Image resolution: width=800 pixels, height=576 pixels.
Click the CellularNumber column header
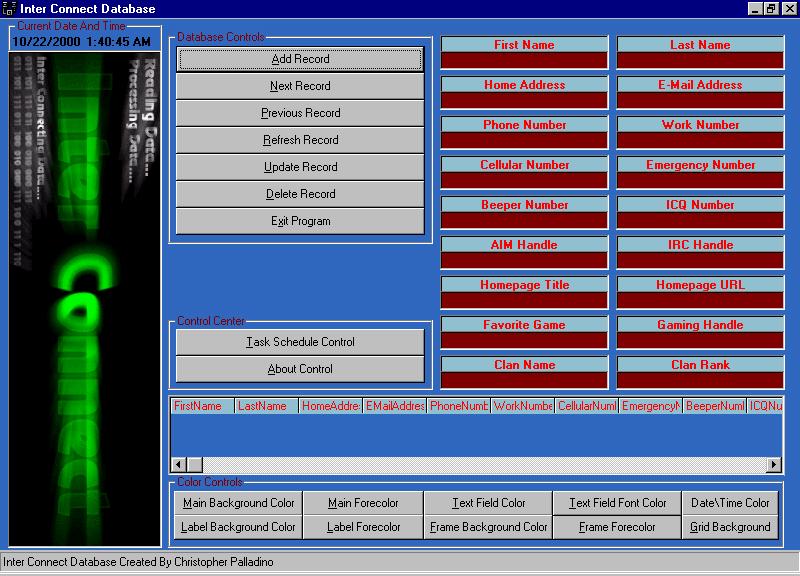click(x=587, y=406)
